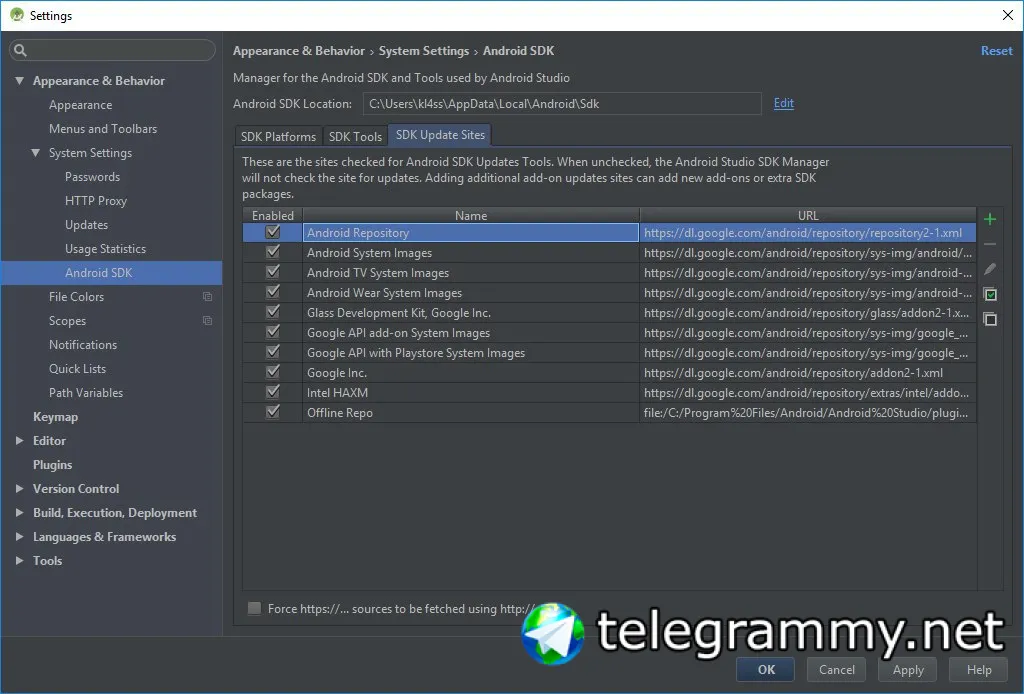Click the Name column header
Viewport: 1024px width, 694px height.
click(471, 215)
